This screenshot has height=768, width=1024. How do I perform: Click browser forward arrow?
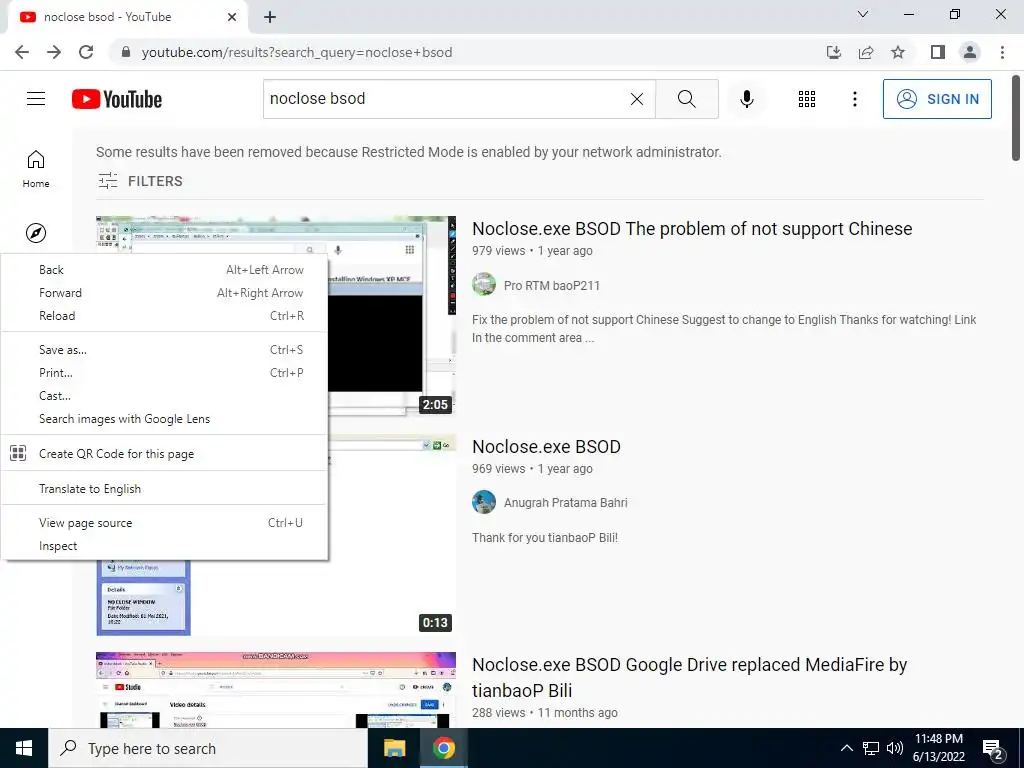click(54, 52)
